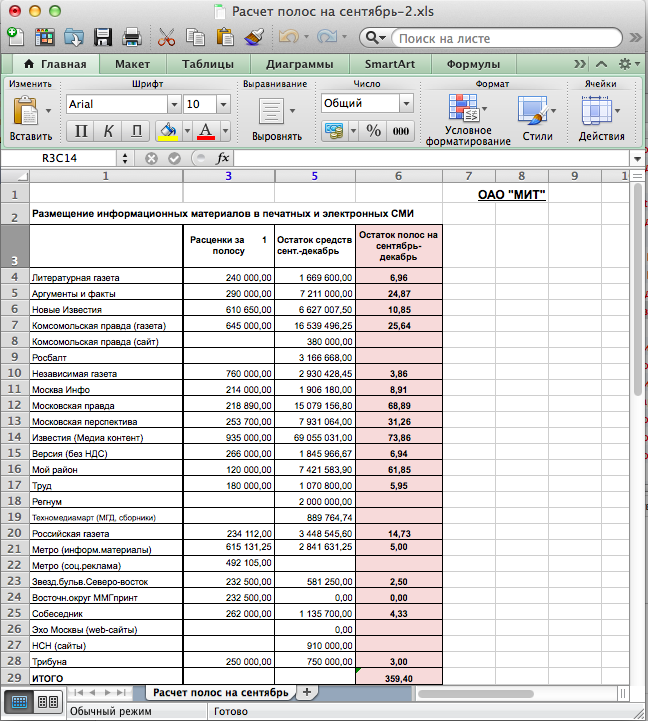
Task: Select all cells via corner button
Action: pyautogui.click(x=15, y=176)
